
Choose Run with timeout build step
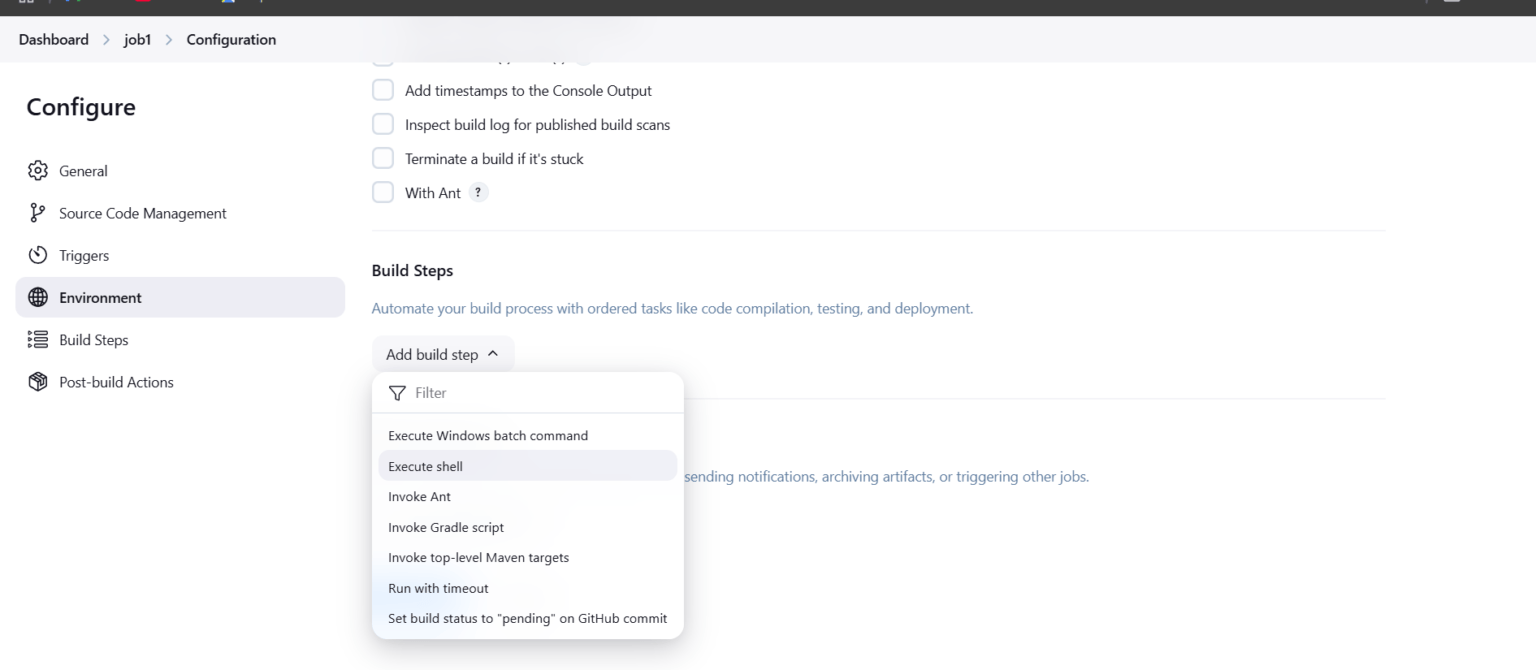[x=438, y=588]
